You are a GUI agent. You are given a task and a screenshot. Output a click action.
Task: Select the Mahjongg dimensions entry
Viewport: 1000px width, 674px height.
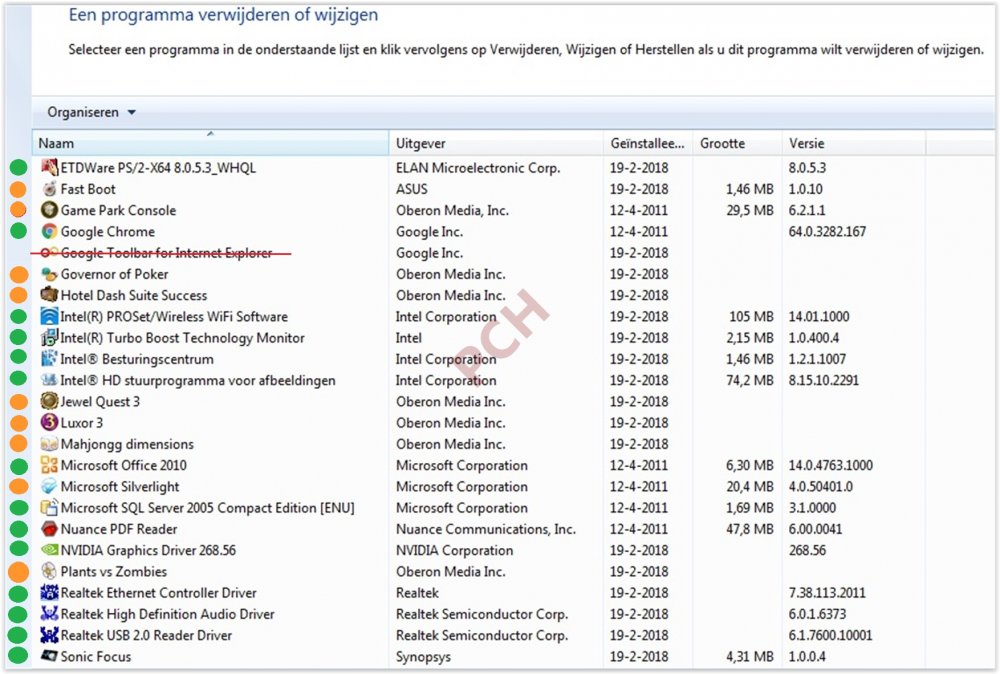click(x=127, y=444)
